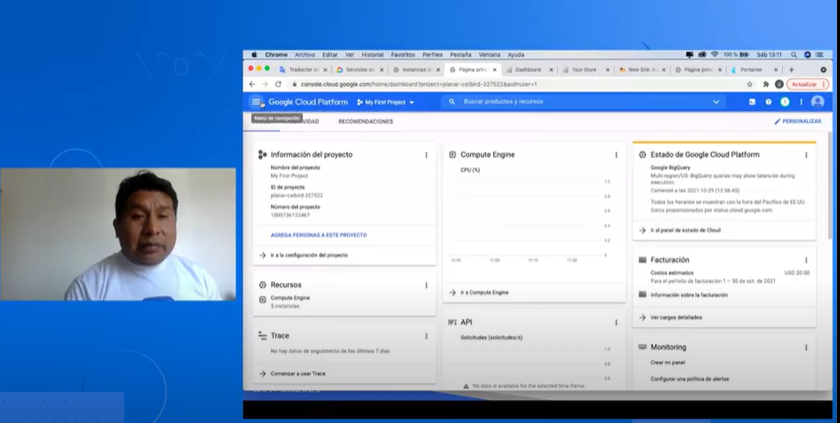Click the pencil icon beside Personalizar
Viewport: 840px width, 423px height.
click(777, 122)
